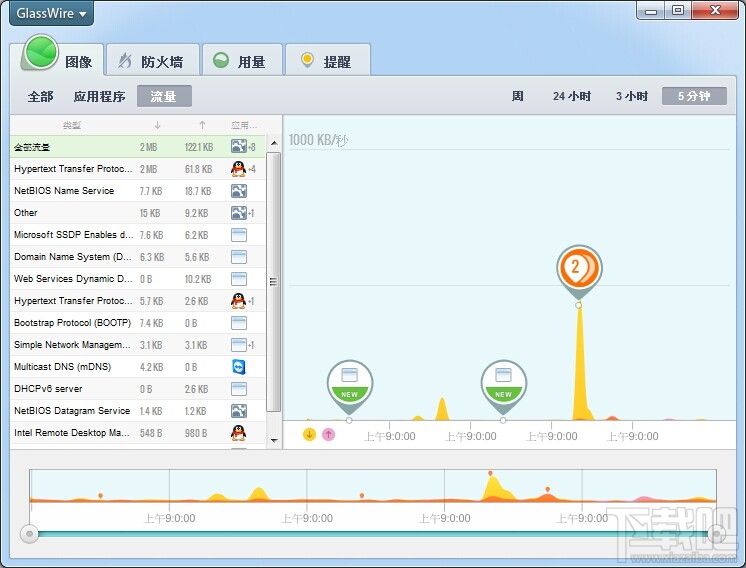This screenshot has width=746, height=568.
Task: Select the 全部 view filter
Action: coord(40,97)
